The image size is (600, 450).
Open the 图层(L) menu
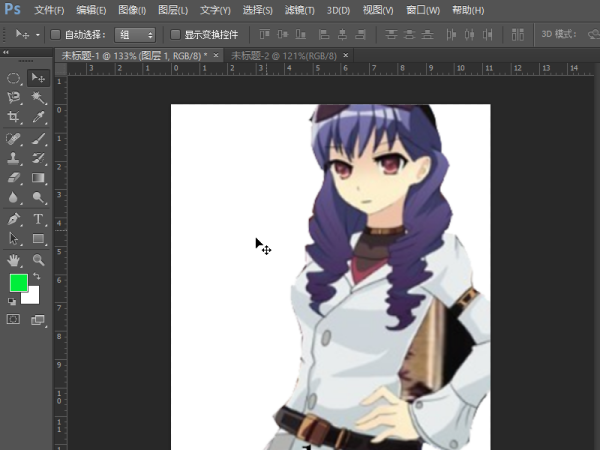tap(173, 10)
